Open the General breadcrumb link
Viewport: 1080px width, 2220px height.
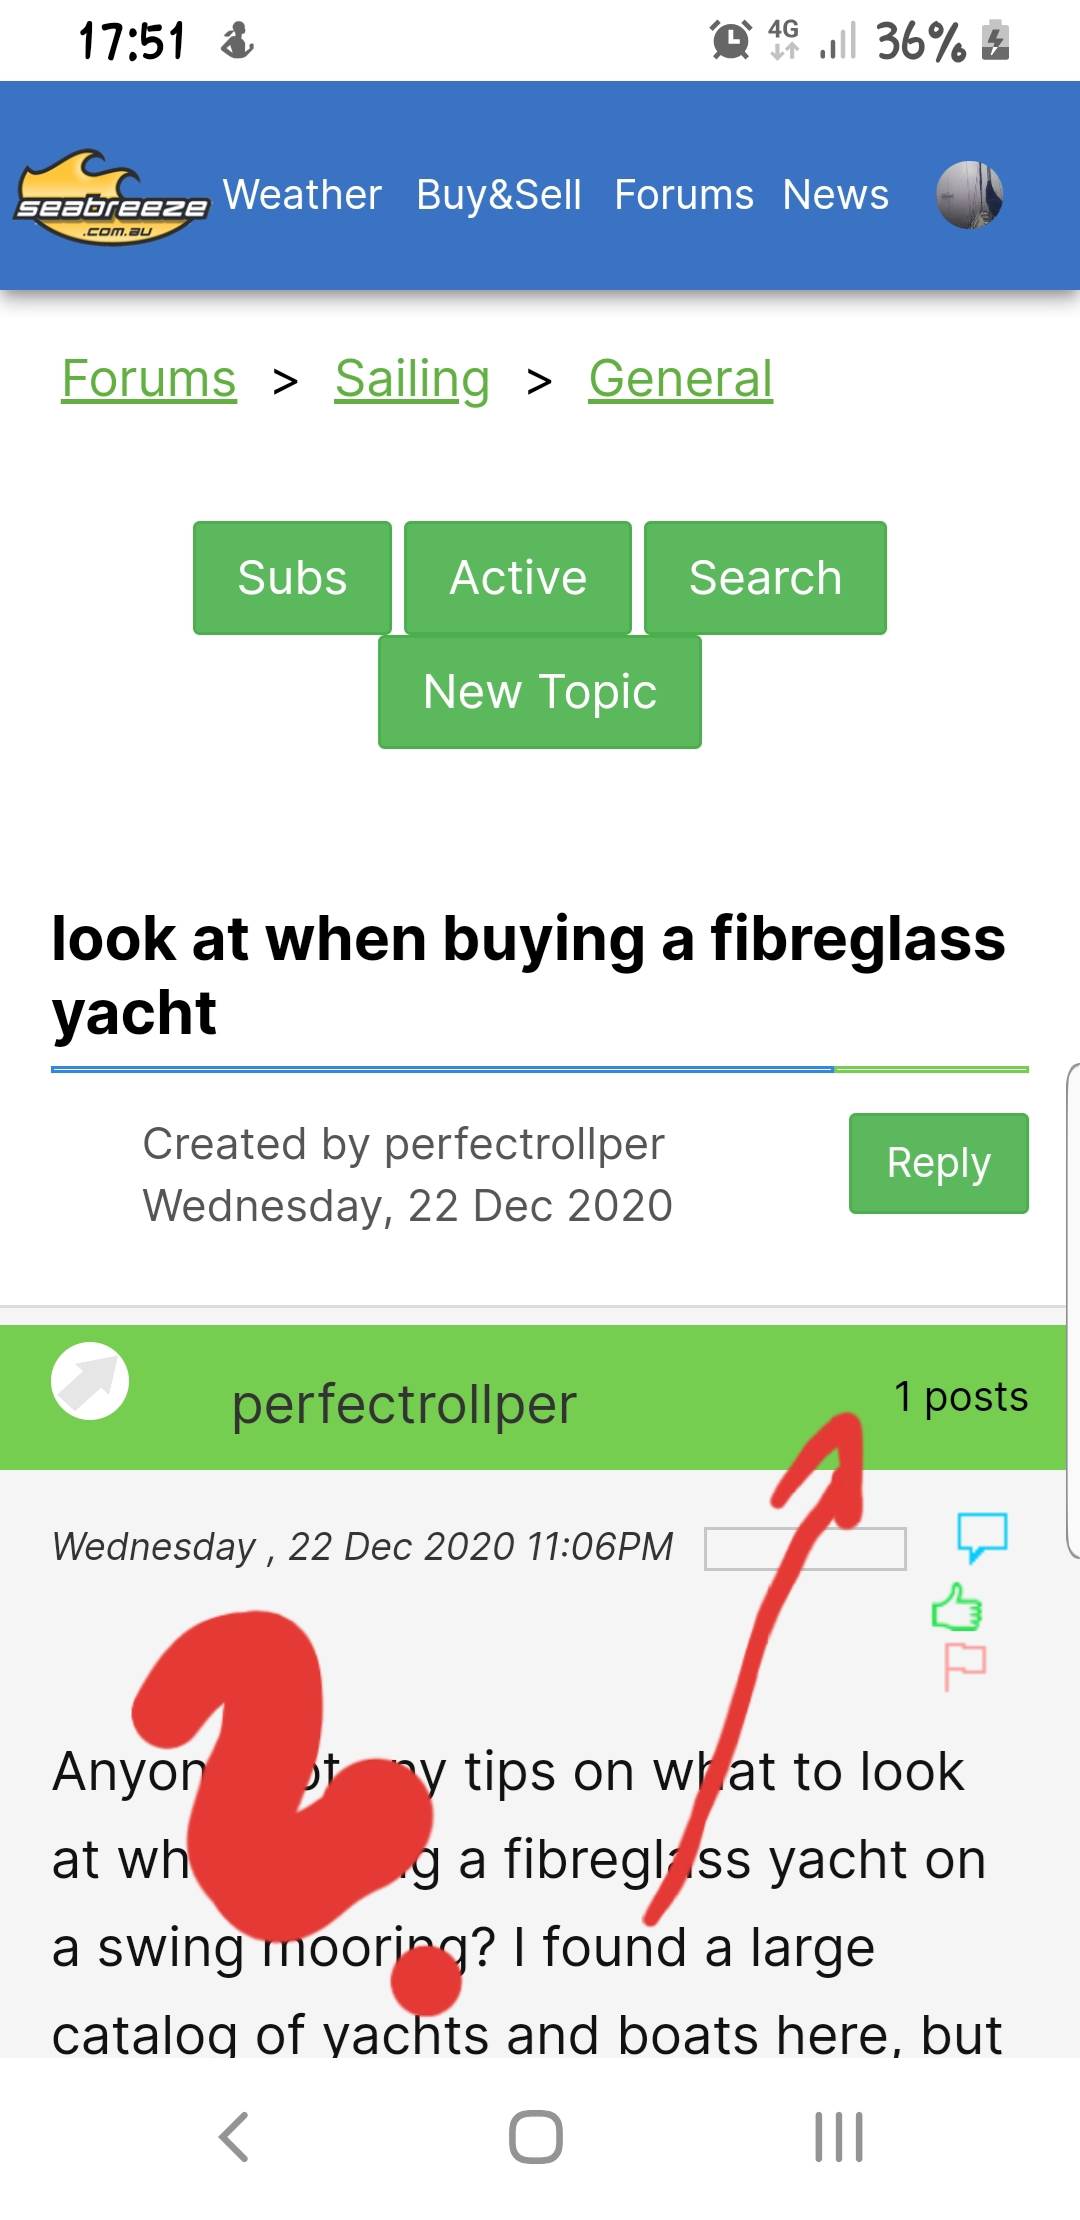pos(680,379)
